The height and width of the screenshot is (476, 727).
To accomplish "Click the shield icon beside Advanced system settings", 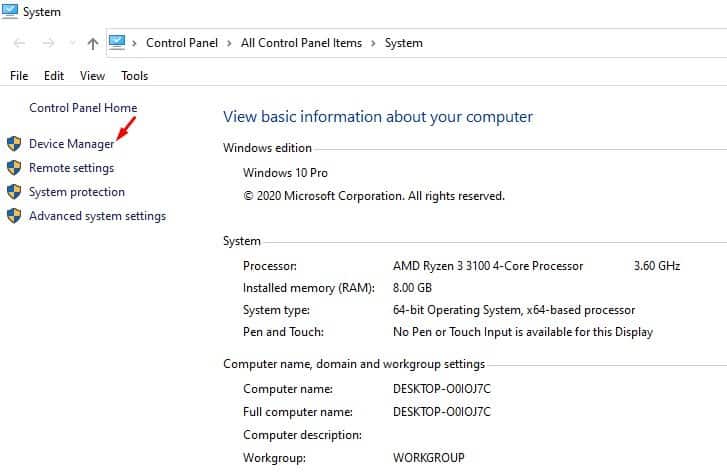I will point(14,216).
